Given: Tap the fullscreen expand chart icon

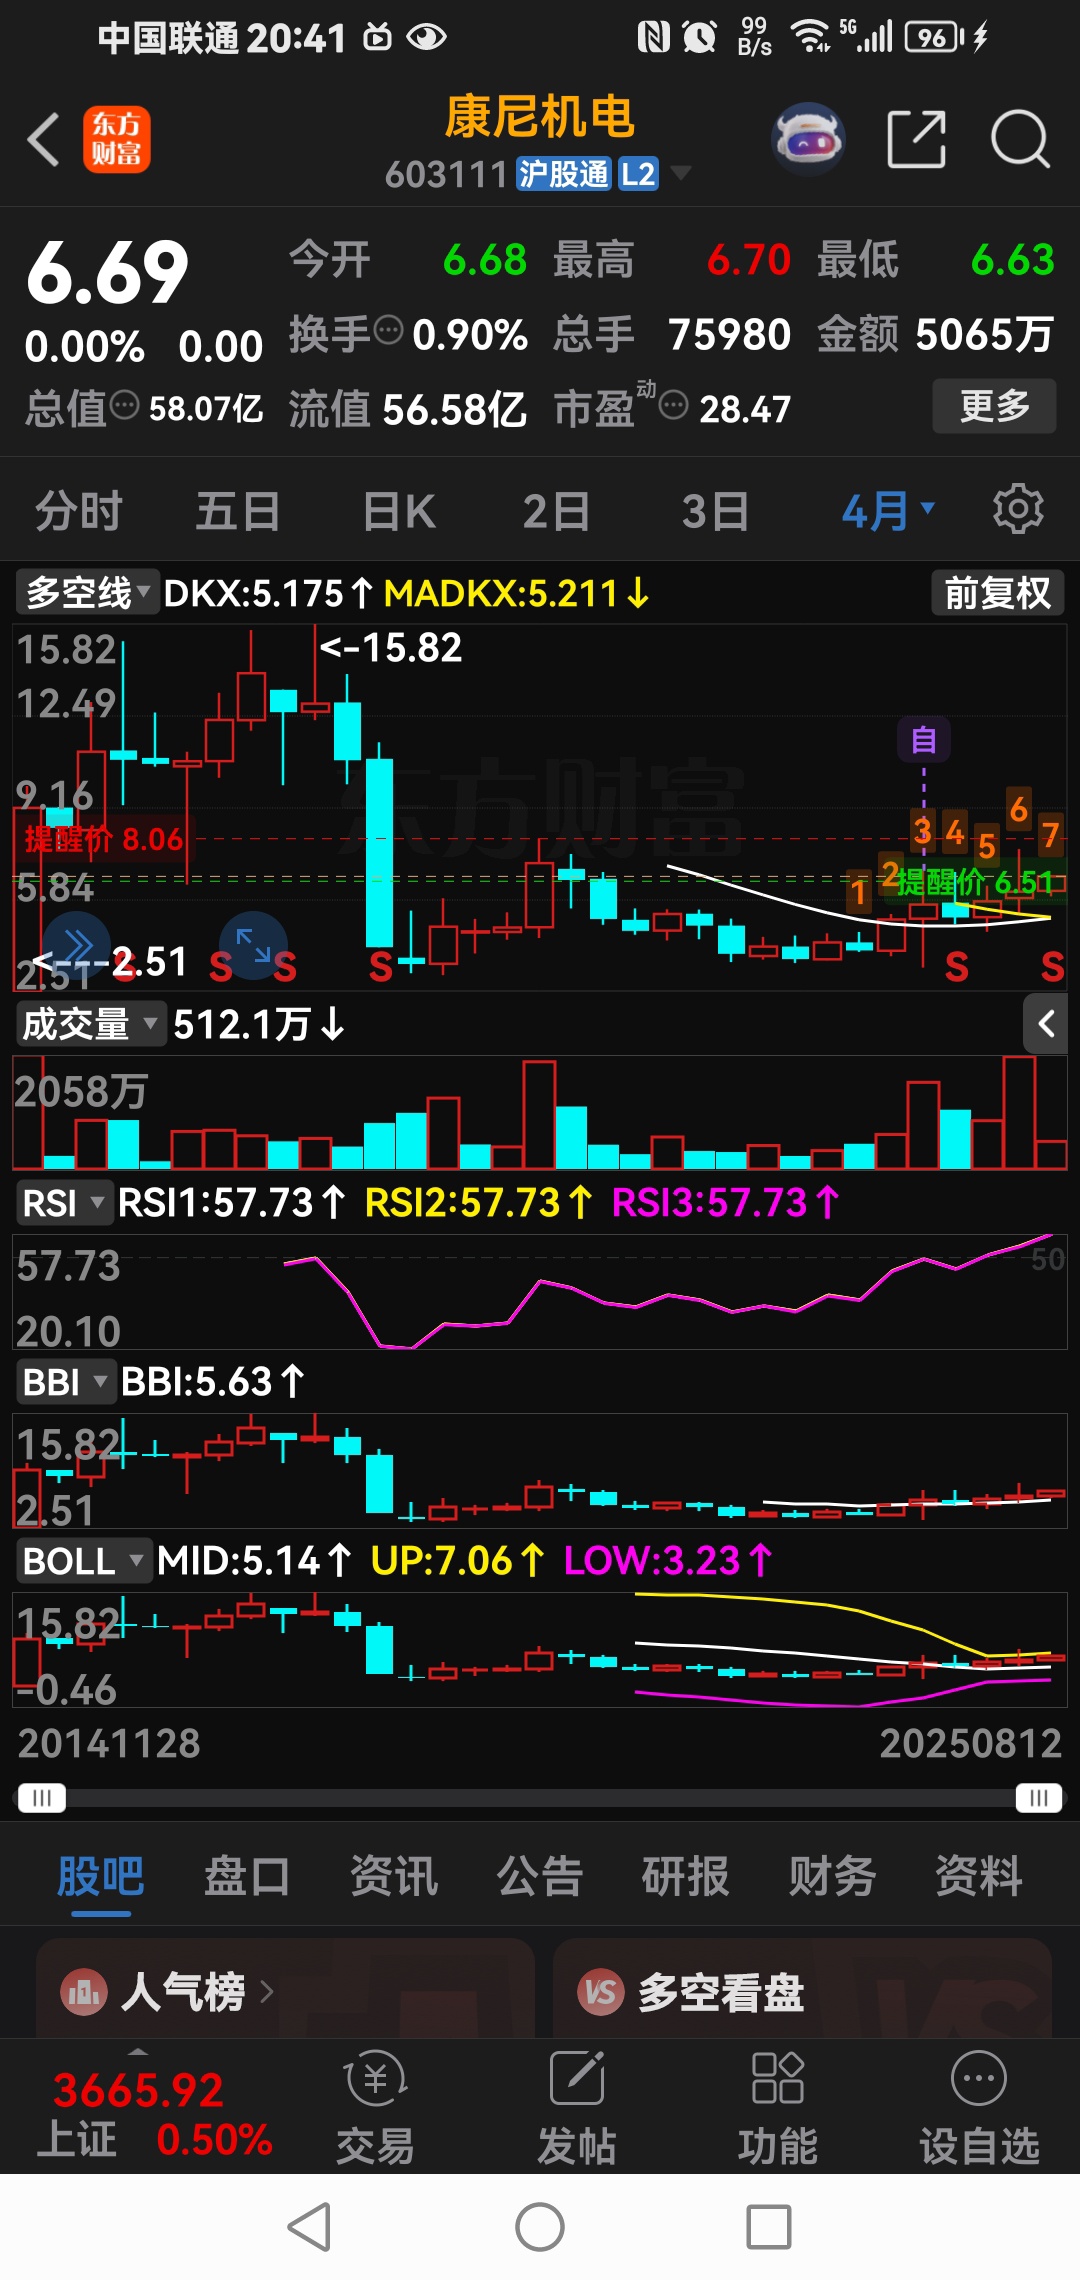Looking at the screenshot, I should click(253, 945).
